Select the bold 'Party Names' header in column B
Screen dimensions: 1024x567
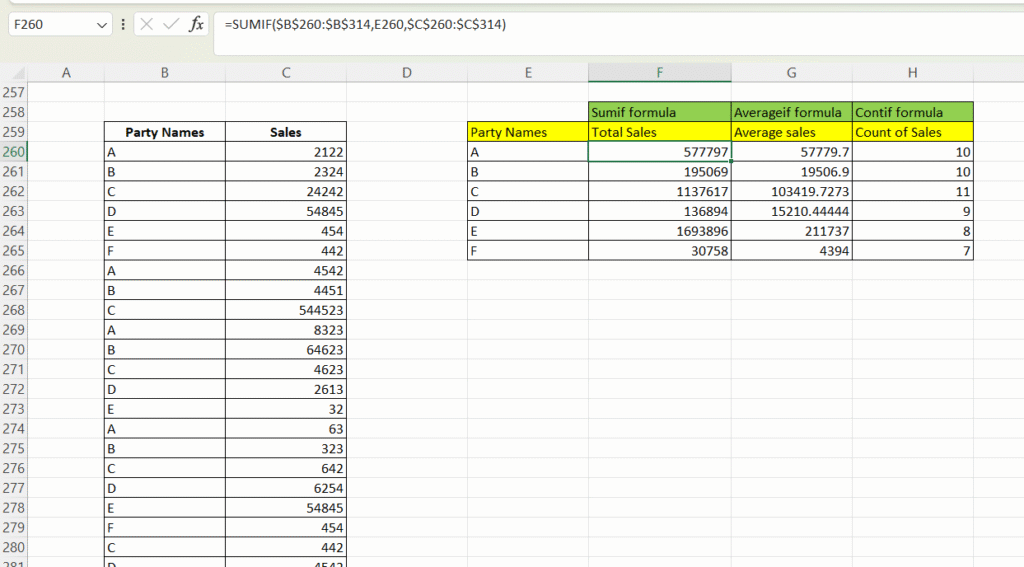[164, 132]
